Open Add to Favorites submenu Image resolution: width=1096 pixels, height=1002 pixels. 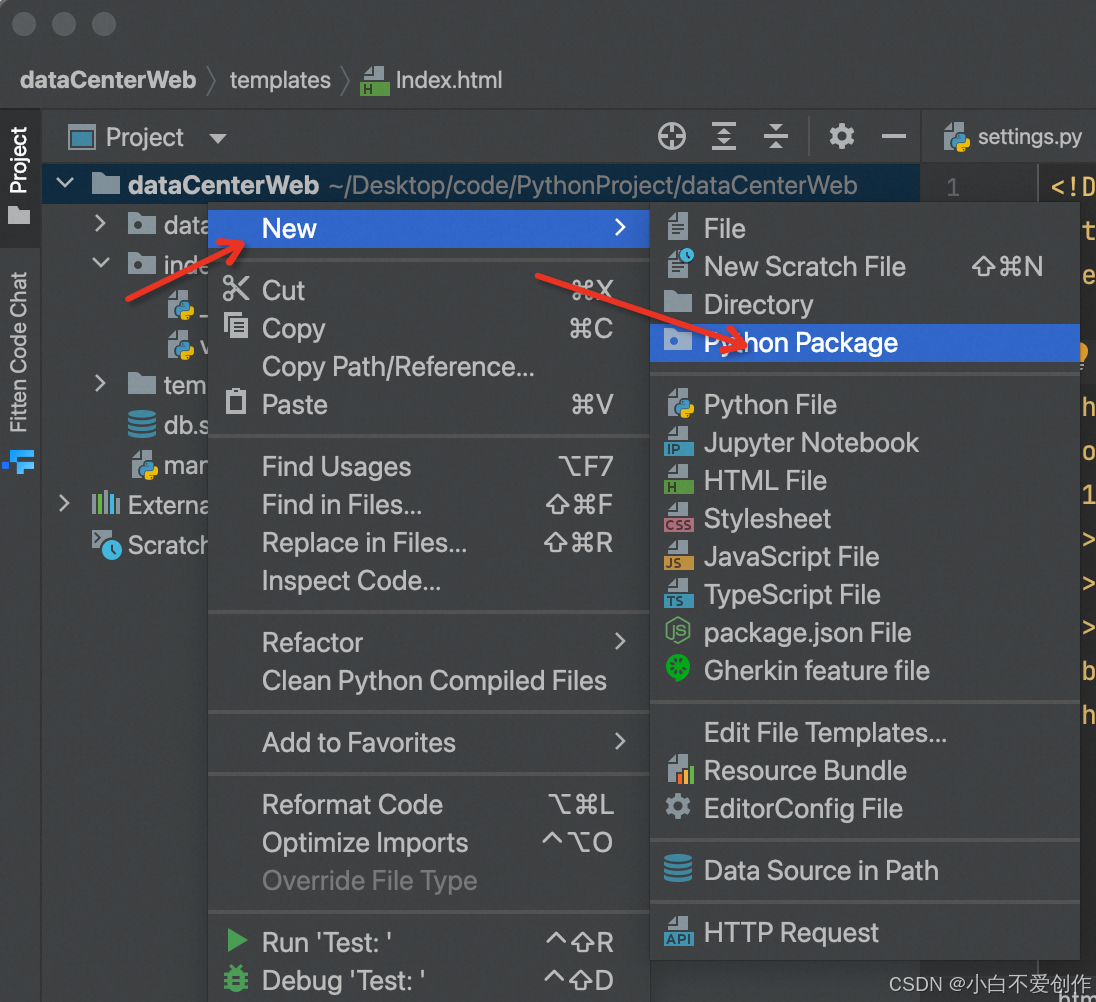pyautogui.click(x=428, y=742)
